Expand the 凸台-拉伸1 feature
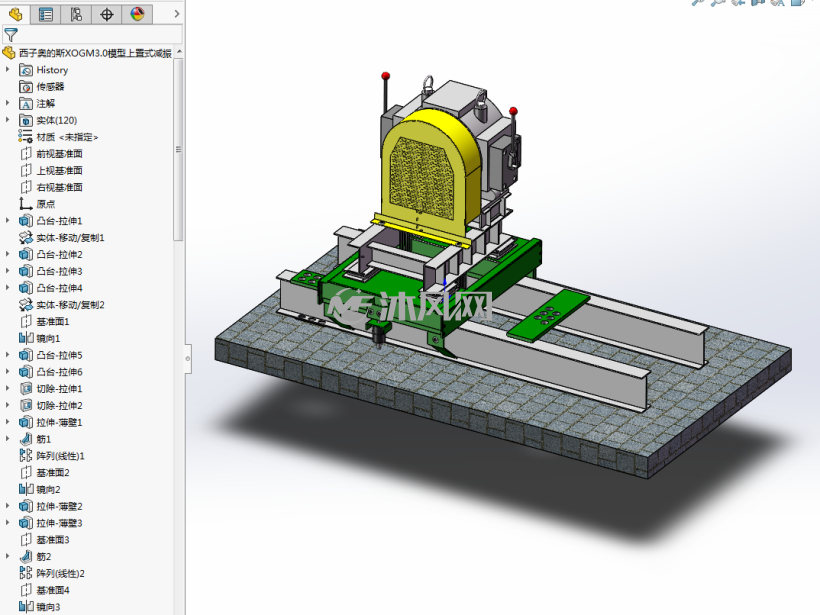Screen dimensions: 820x615 [7, 221]
